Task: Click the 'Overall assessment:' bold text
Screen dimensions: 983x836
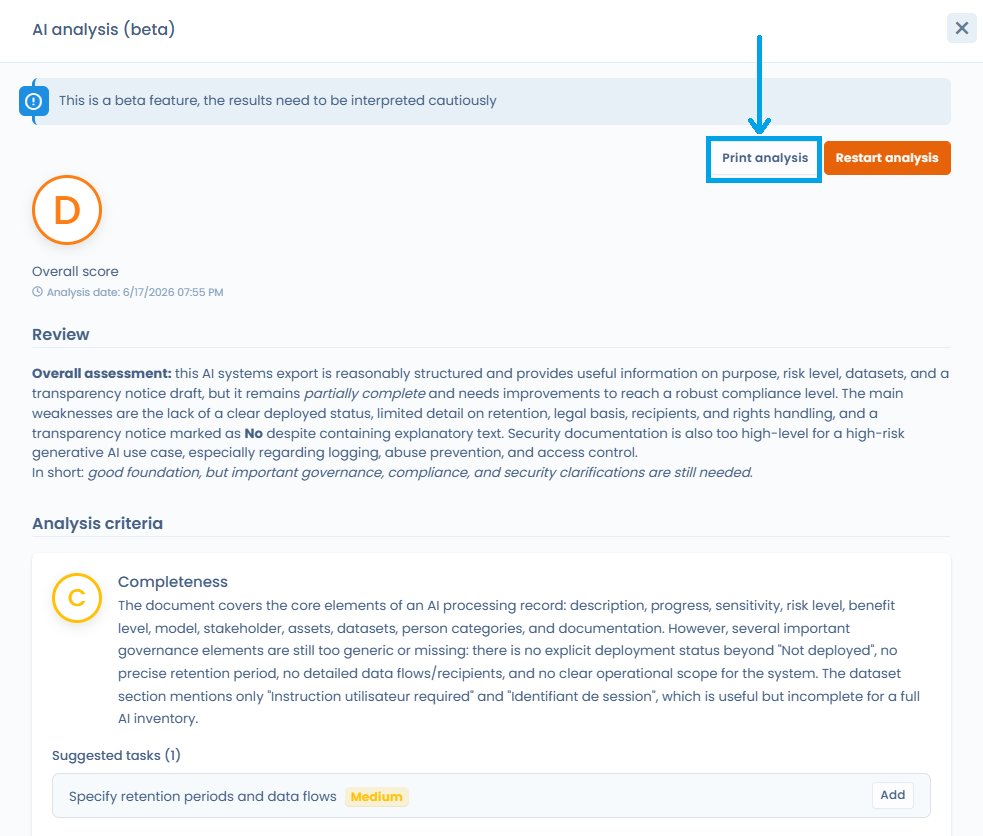Action: click(102, 374)
